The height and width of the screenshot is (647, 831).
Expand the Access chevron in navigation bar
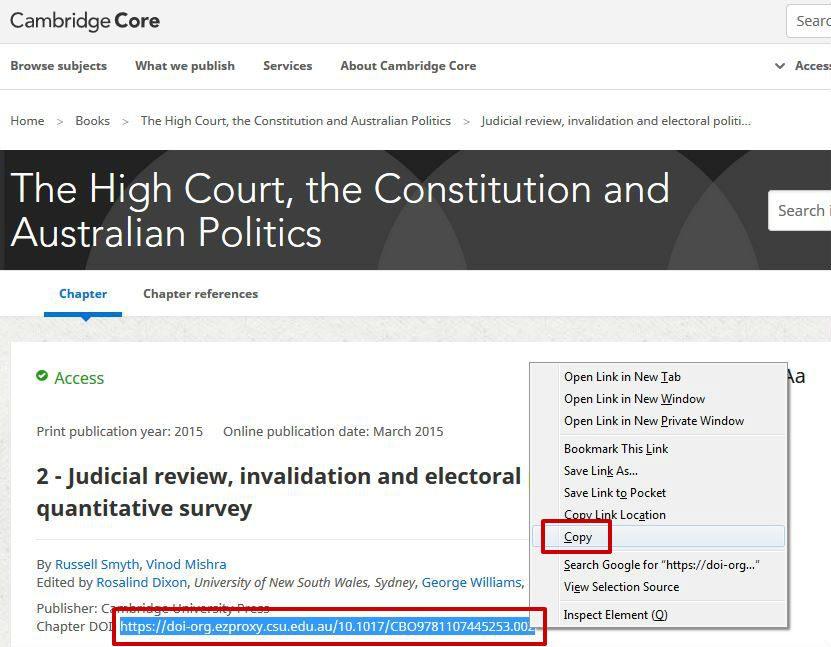click(780, 66)
